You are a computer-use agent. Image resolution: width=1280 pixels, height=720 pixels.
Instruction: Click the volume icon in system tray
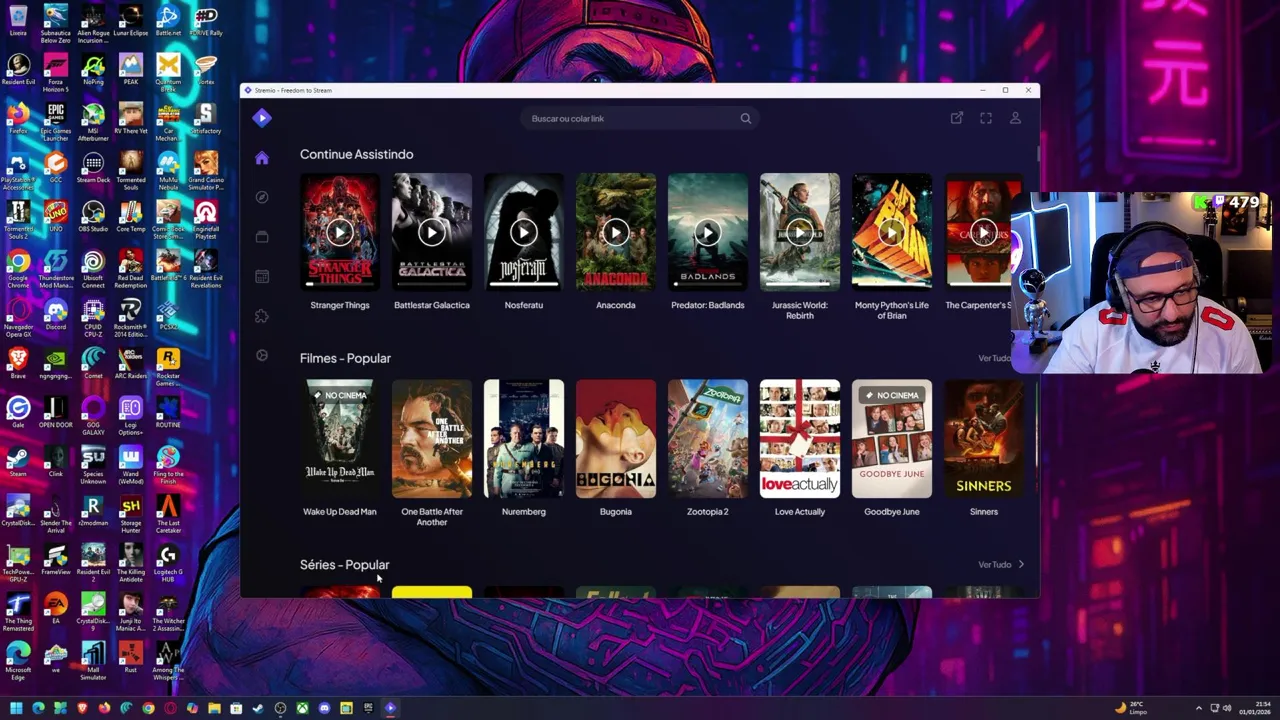(1228, 708)
